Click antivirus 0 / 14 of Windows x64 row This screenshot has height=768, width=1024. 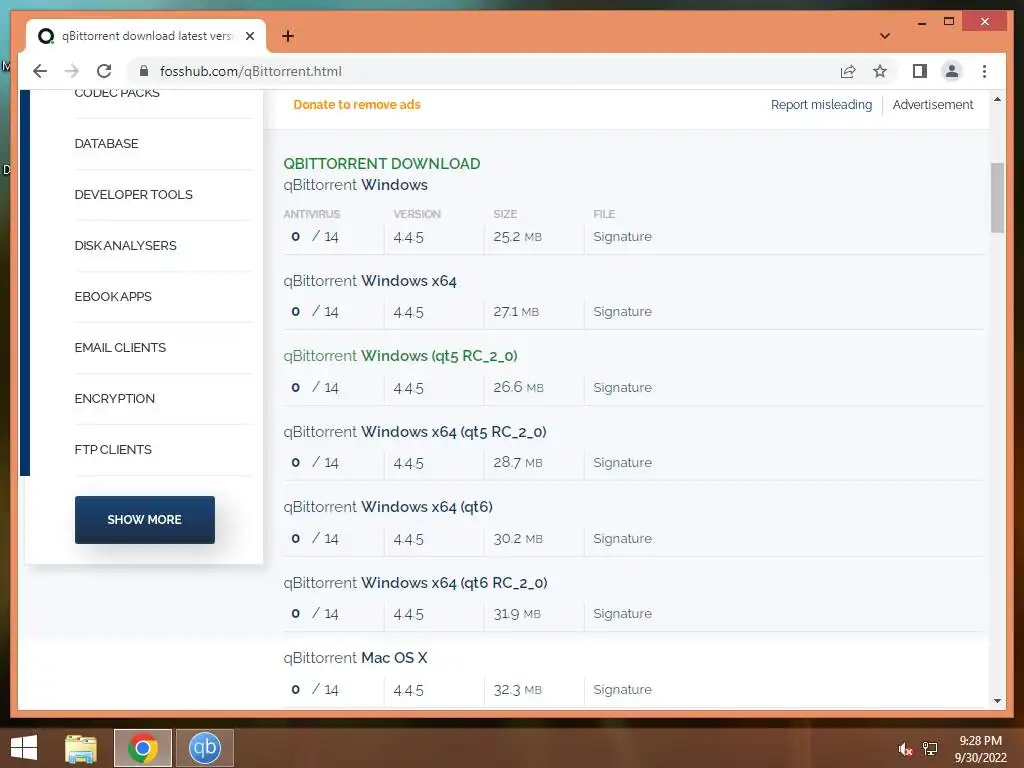[x=315, y=312]
